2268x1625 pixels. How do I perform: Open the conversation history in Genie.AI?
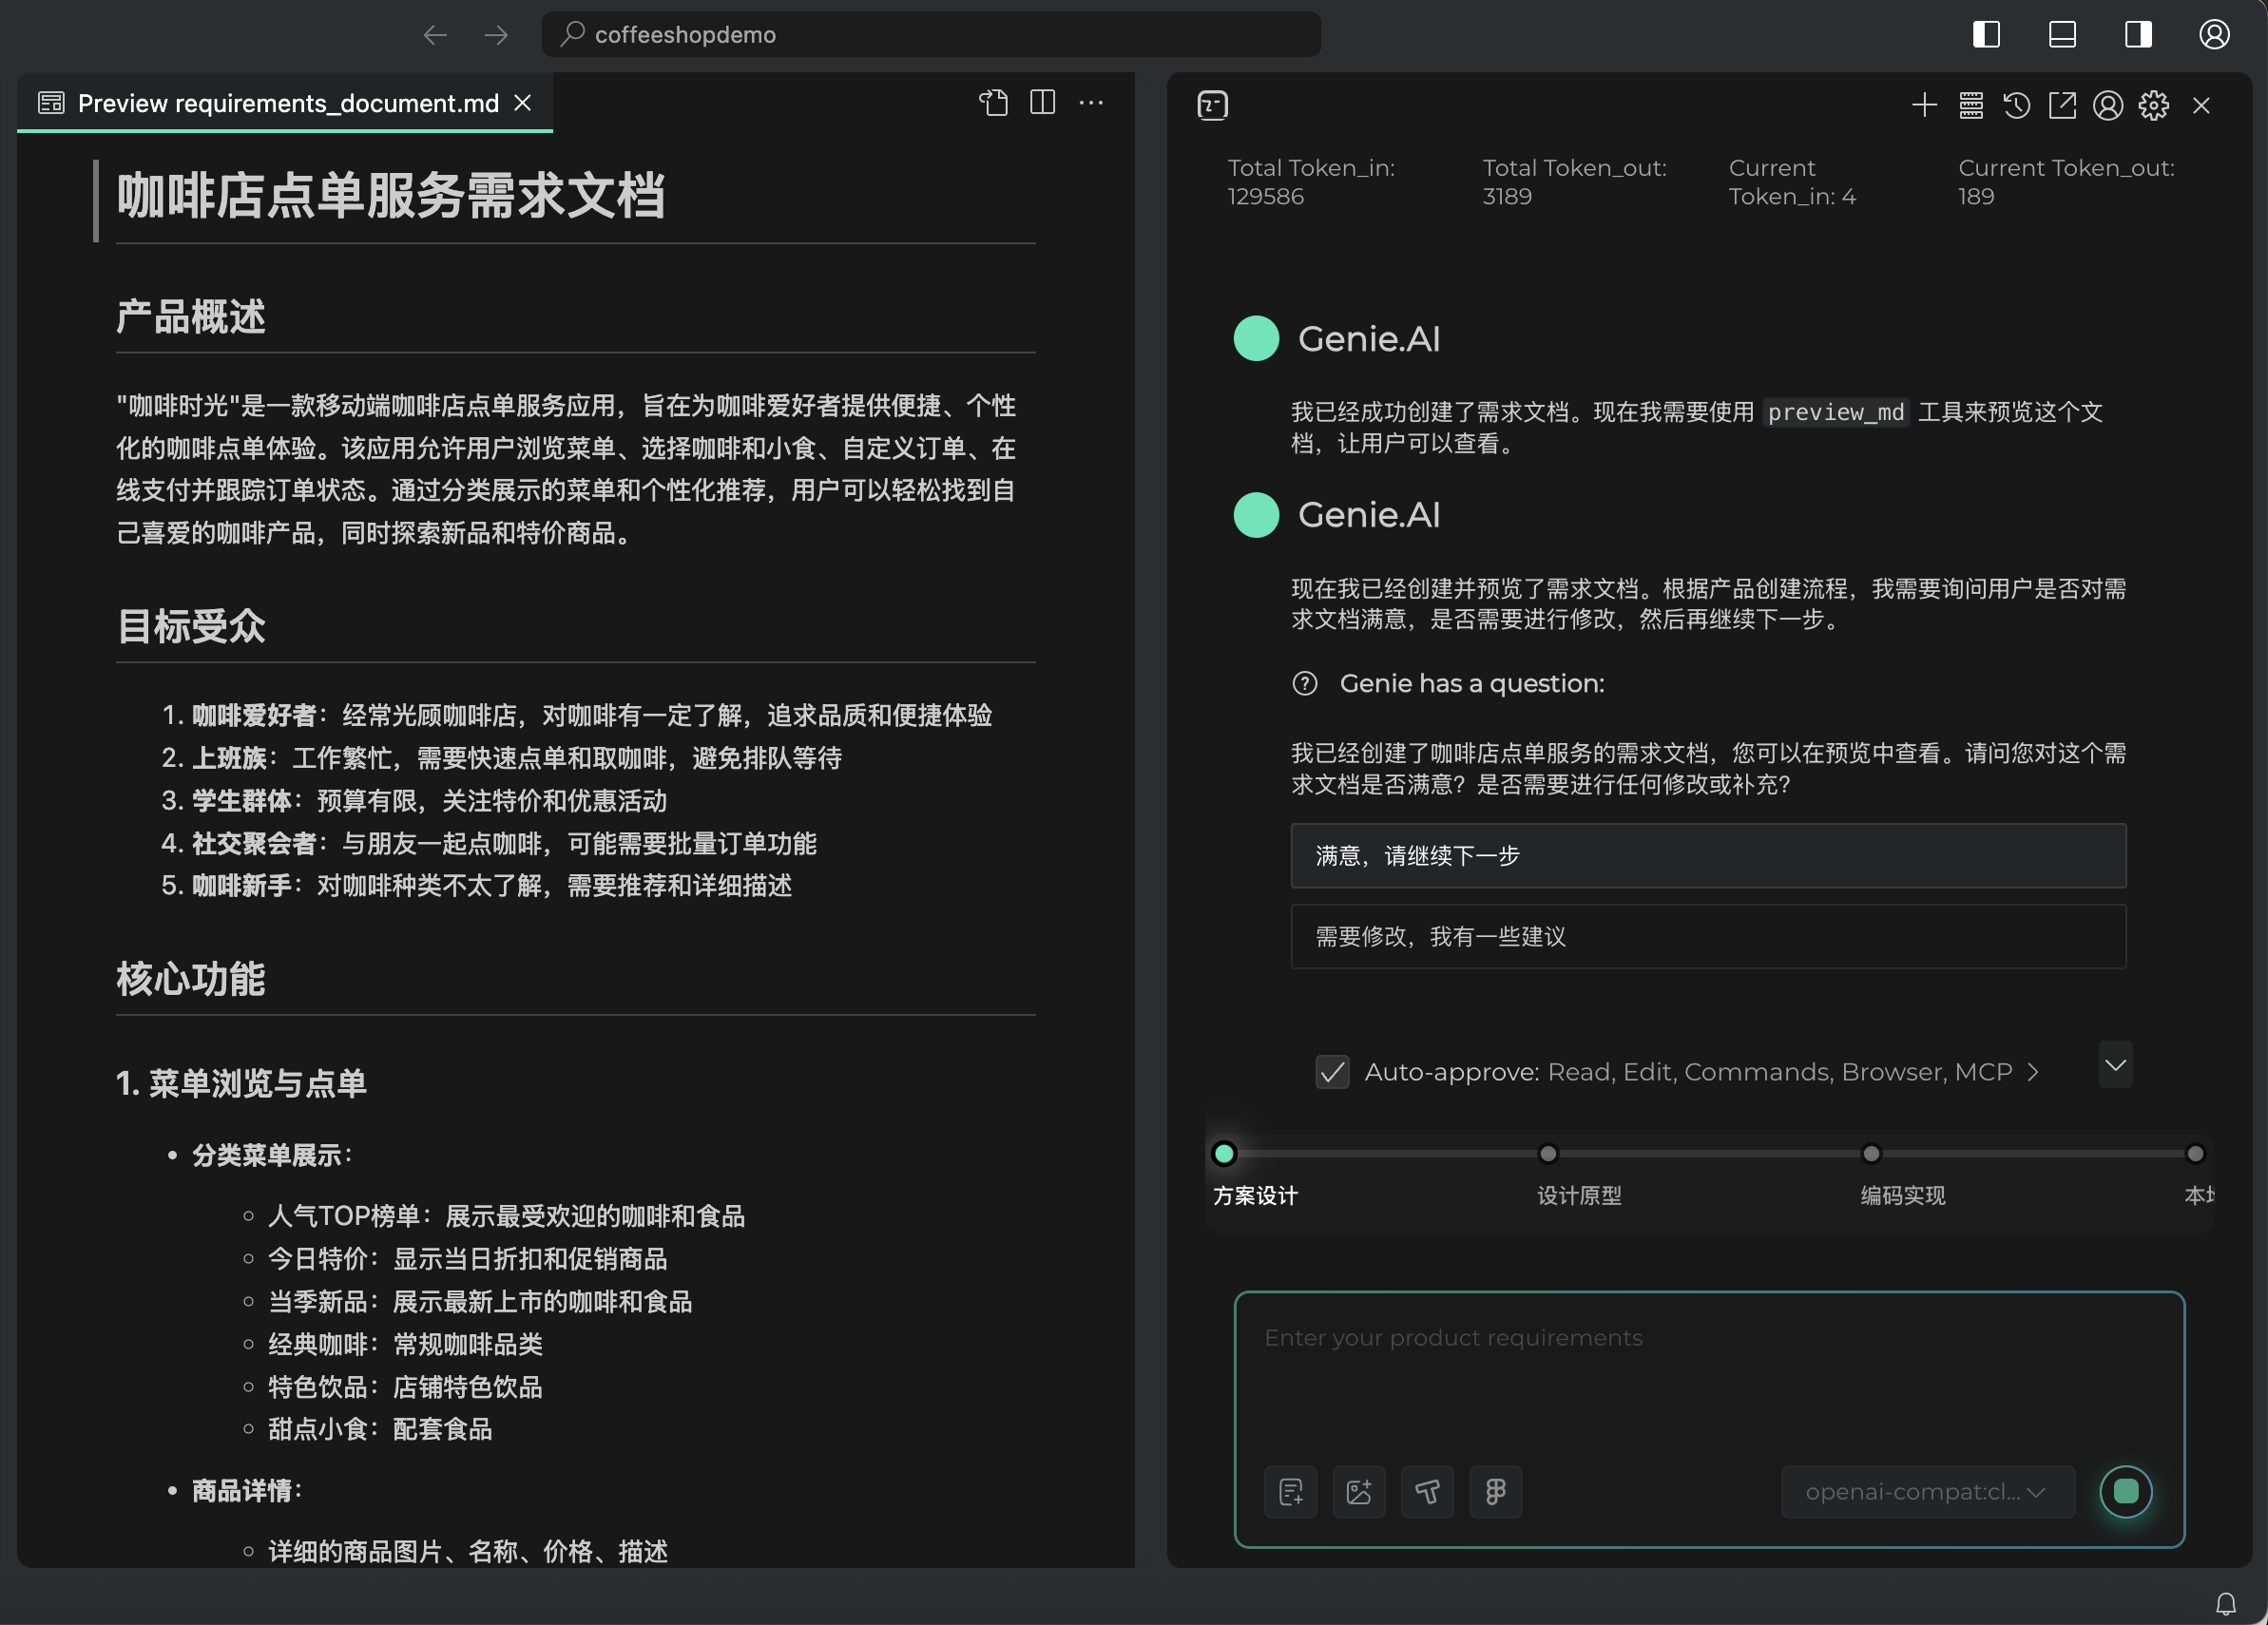click(2017, 105)
